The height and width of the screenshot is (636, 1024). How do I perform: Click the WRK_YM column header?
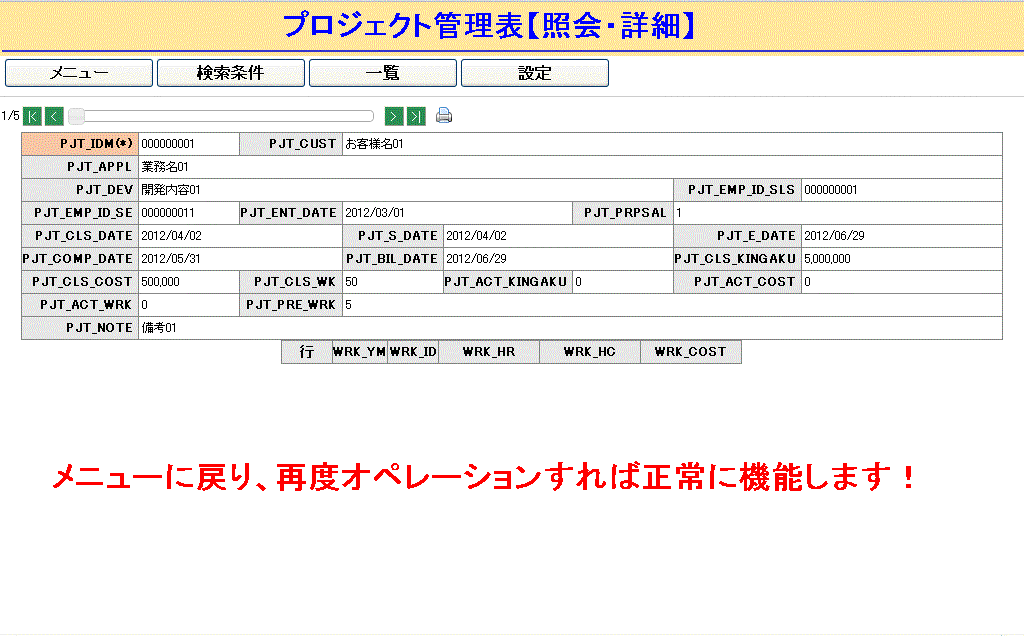point(359,352)
